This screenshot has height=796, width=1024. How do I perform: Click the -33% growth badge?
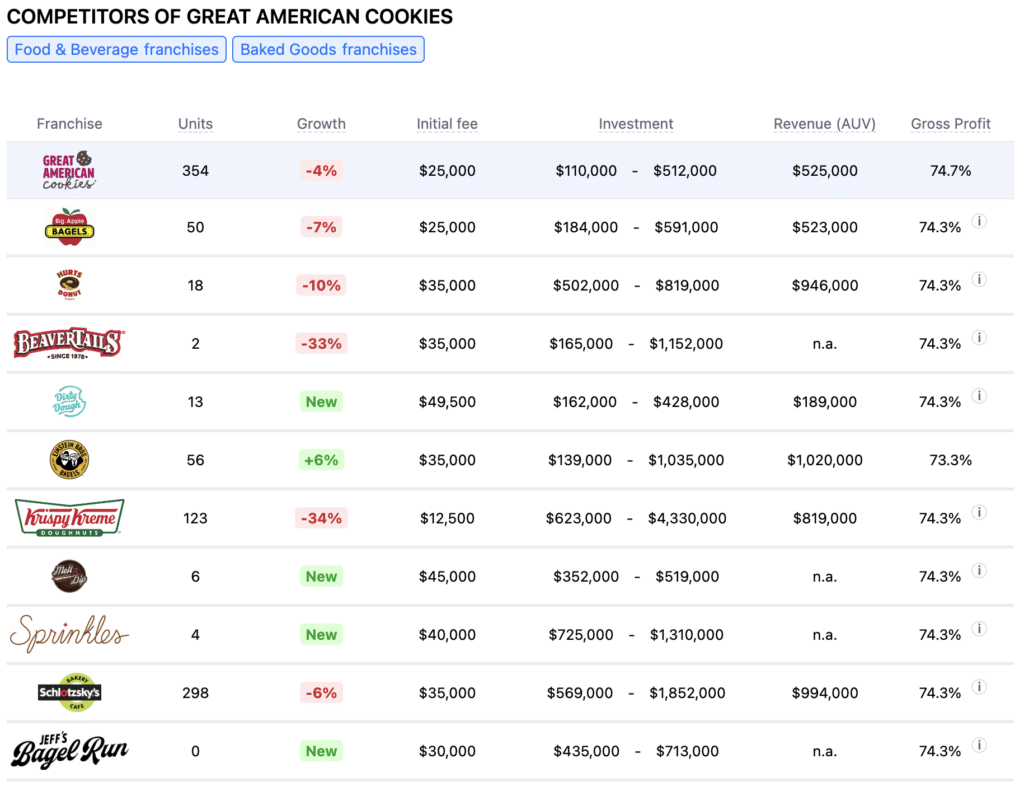coord(321,343)
